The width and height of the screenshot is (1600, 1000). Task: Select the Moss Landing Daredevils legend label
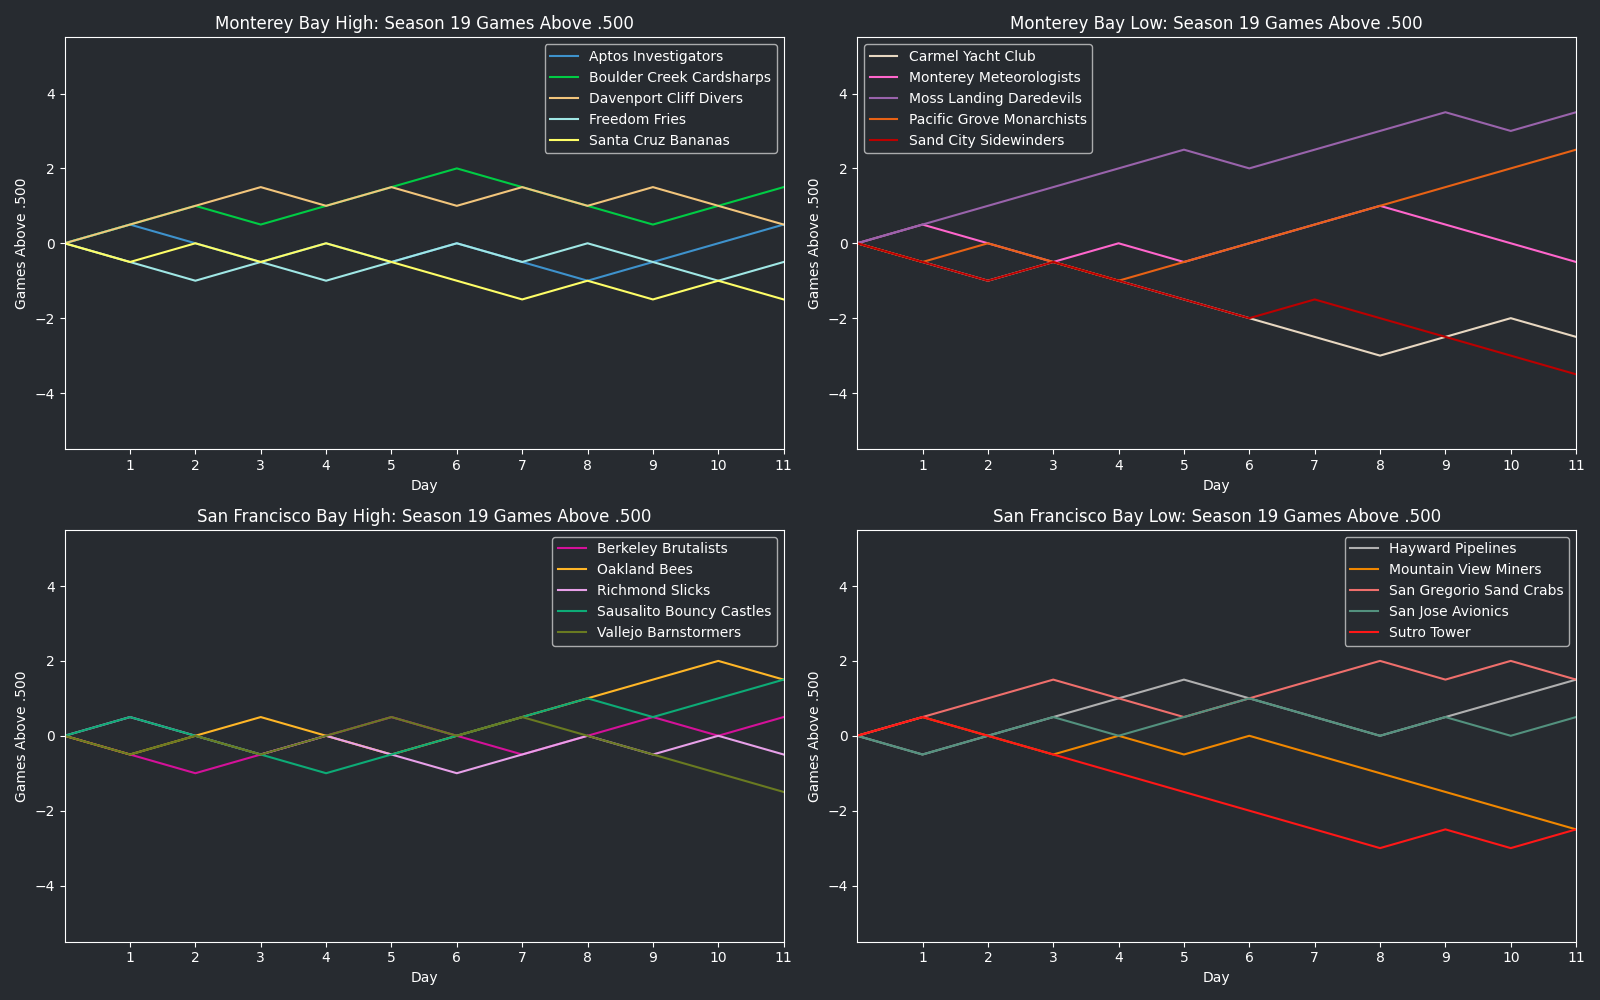point(995,99)
